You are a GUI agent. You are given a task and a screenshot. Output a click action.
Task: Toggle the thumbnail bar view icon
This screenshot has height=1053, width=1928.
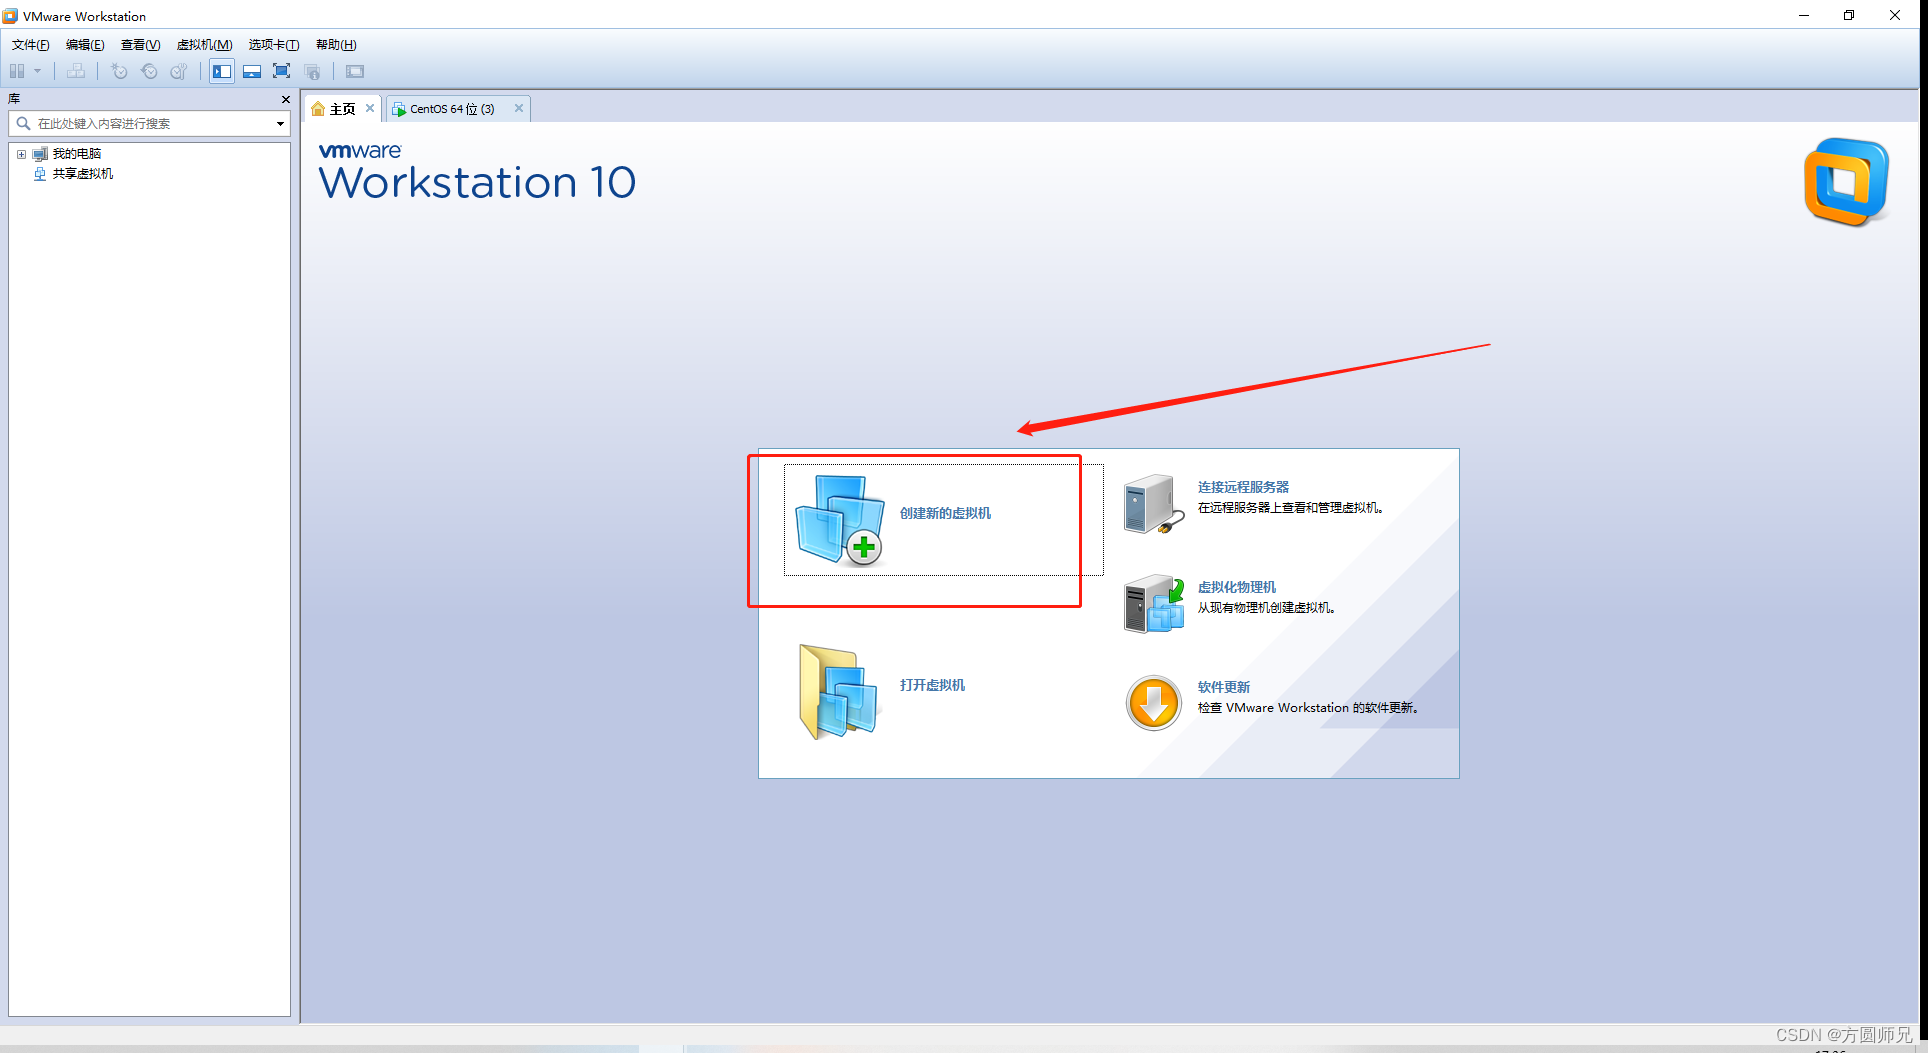[252, 71]
